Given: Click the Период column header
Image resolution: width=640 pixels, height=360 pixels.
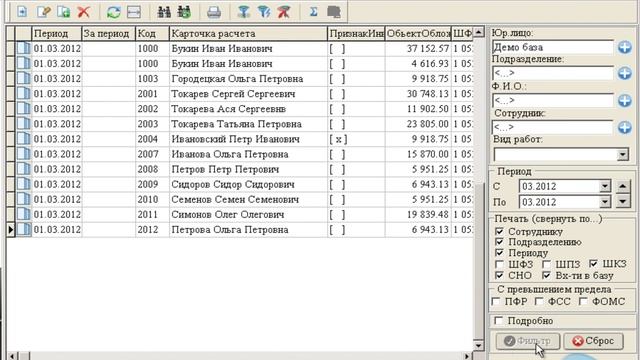Looking at the screenshot, I should pyautogui.click(x=57, y=33).
